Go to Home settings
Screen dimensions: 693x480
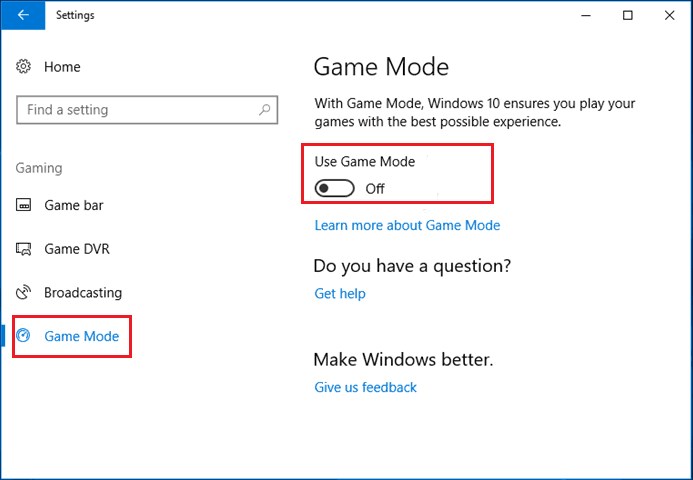click(x=62, y=67)
